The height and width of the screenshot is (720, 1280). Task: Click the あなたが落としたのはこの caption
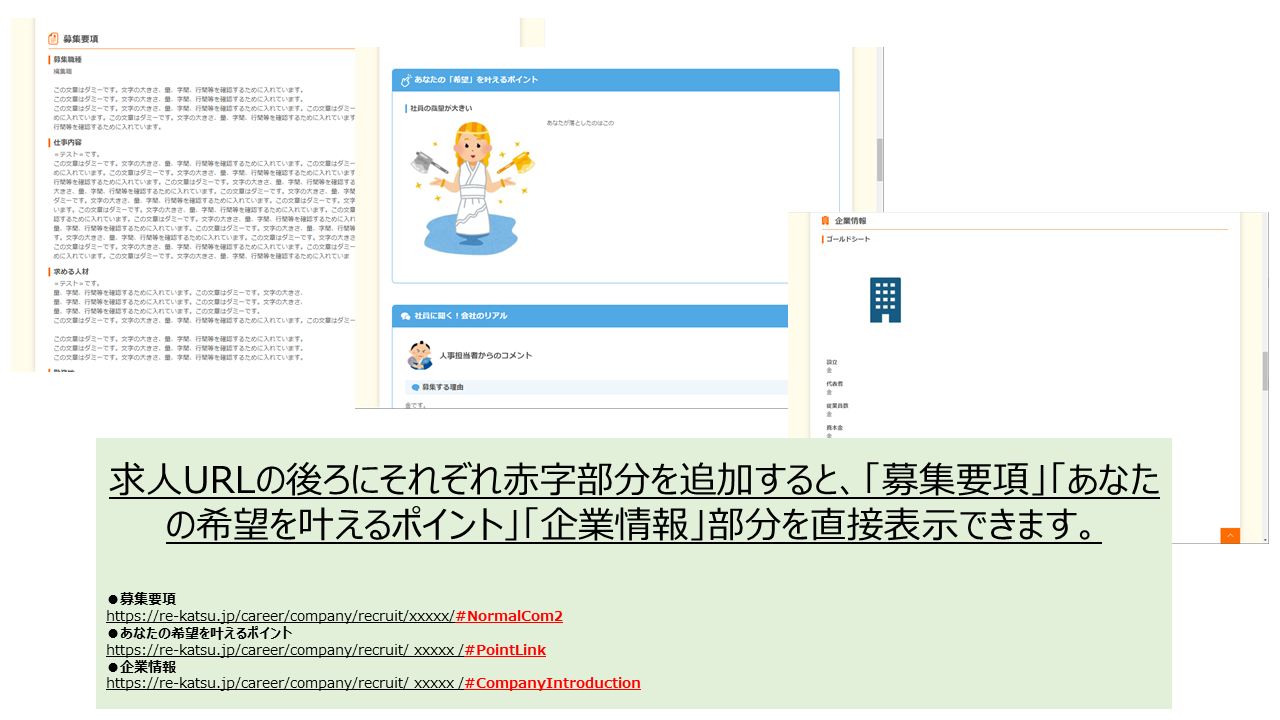581,123
